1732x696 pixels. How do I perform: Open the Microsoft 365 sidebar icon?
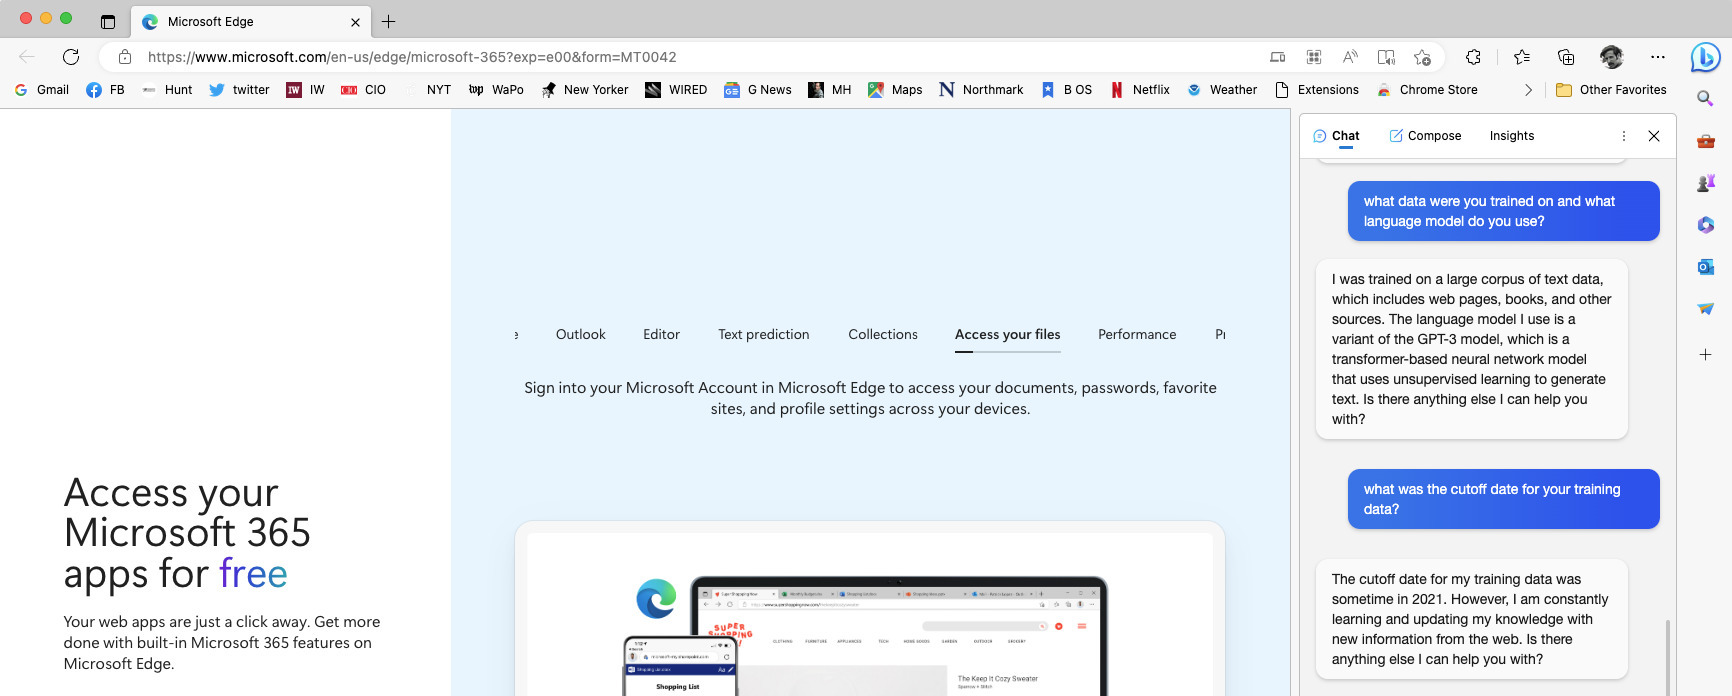1705,225
